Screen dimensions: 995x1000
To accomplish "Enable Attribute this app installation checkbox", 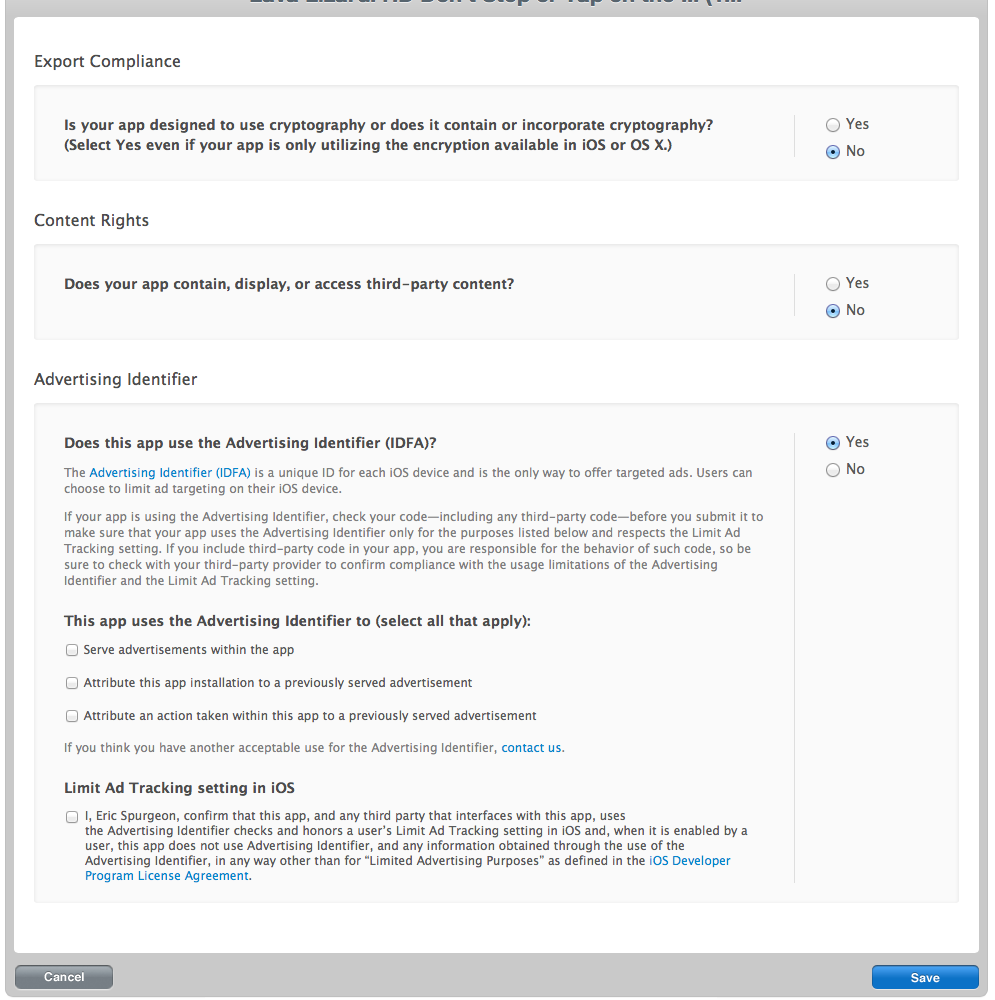I will coord(72,683).
